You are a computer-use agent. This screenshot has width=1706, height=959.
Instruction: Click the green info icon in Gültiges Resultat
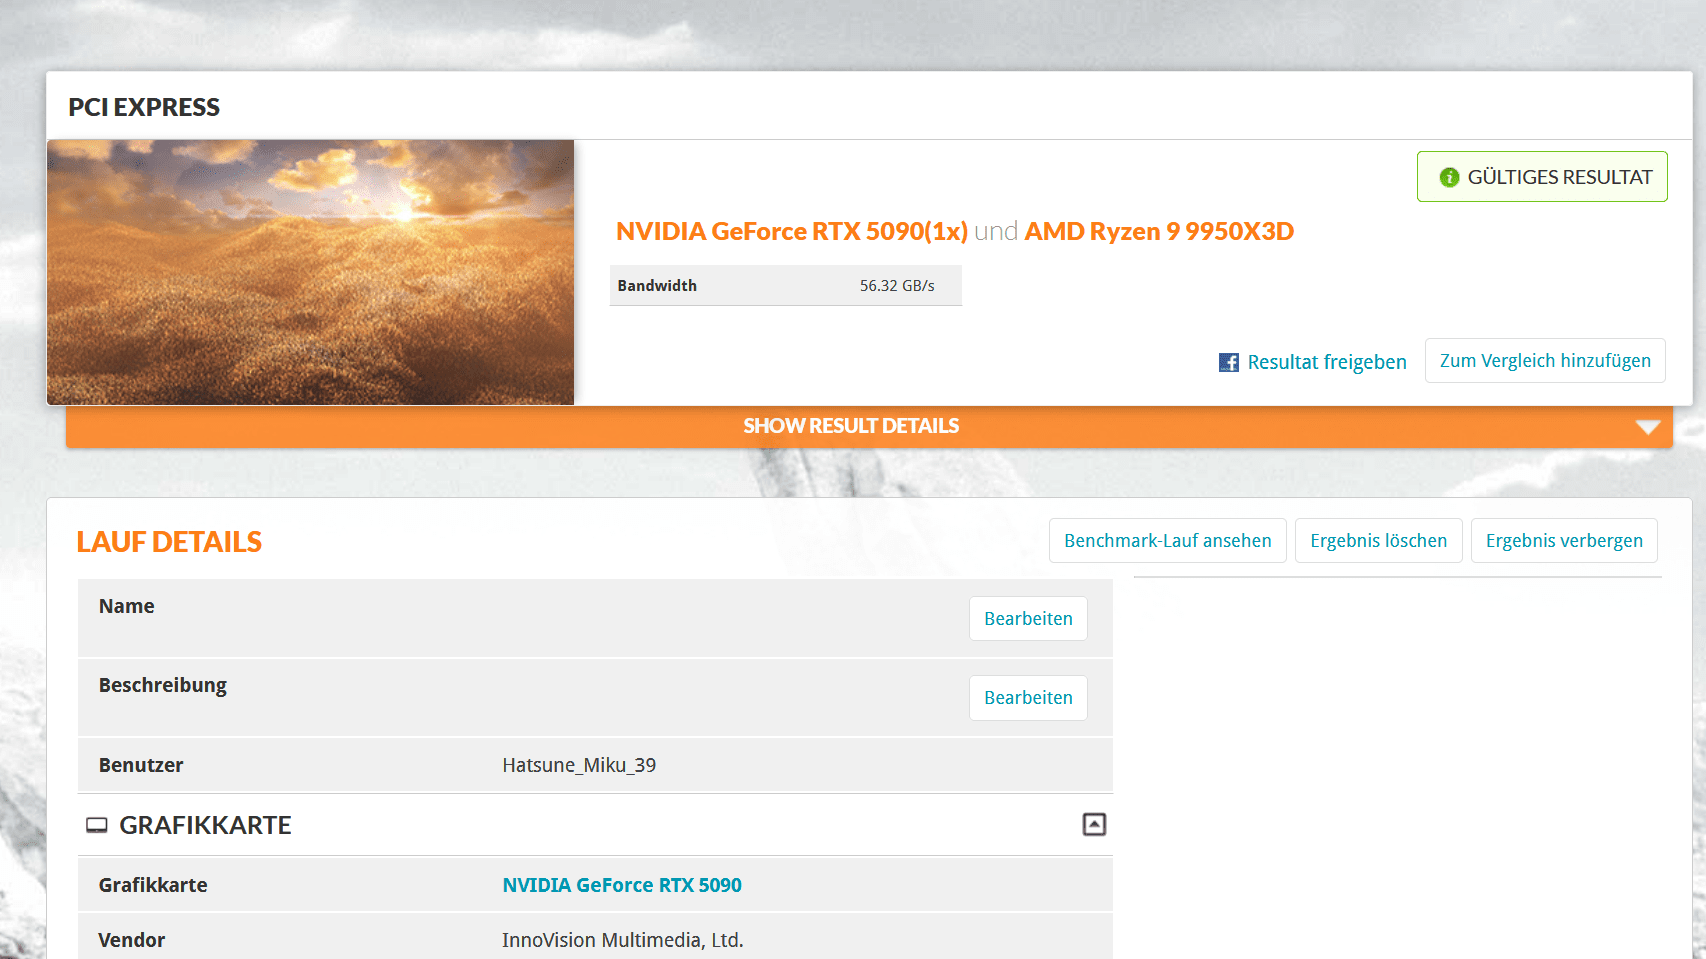click(x=1449, y=177)
